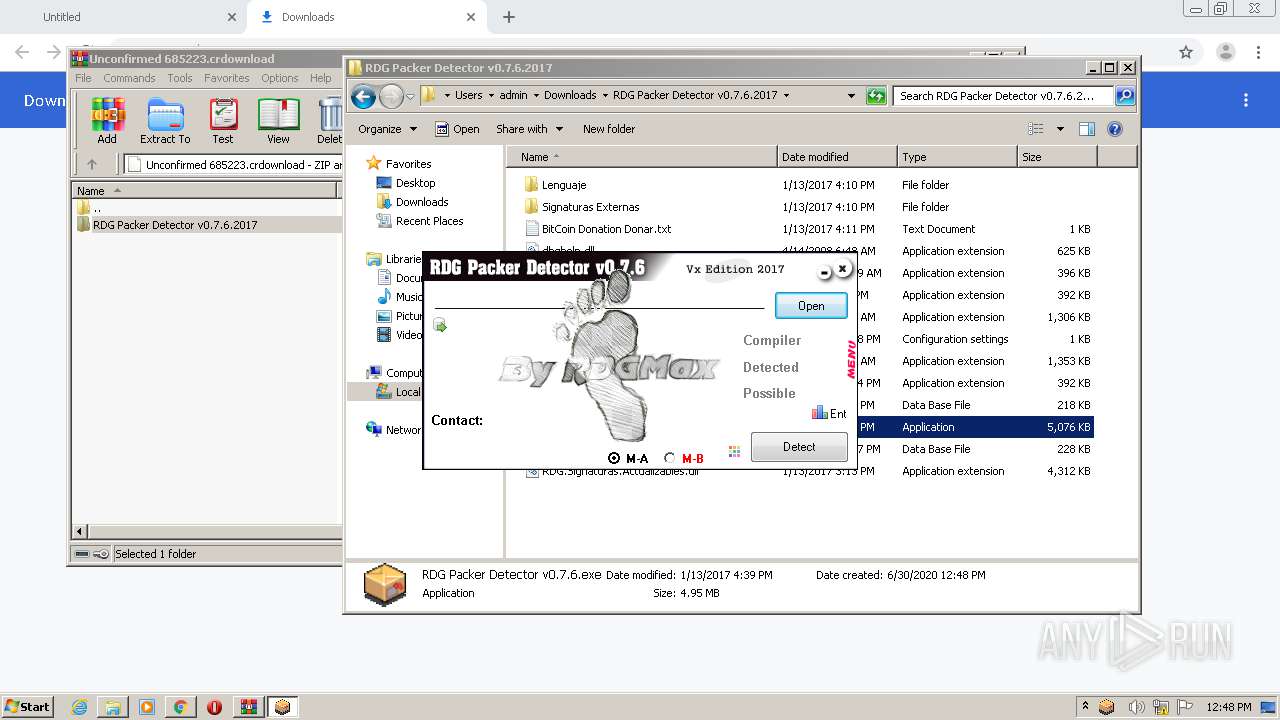Open Explorer recent locations dropdown arrow

(x=410, y=97)
